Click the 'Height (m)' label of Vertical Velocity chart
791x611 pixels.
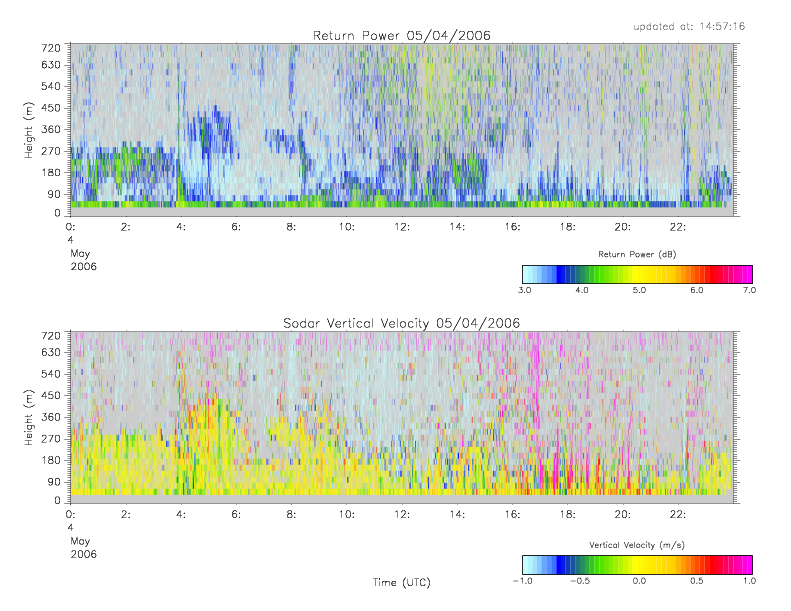point(29,417)
